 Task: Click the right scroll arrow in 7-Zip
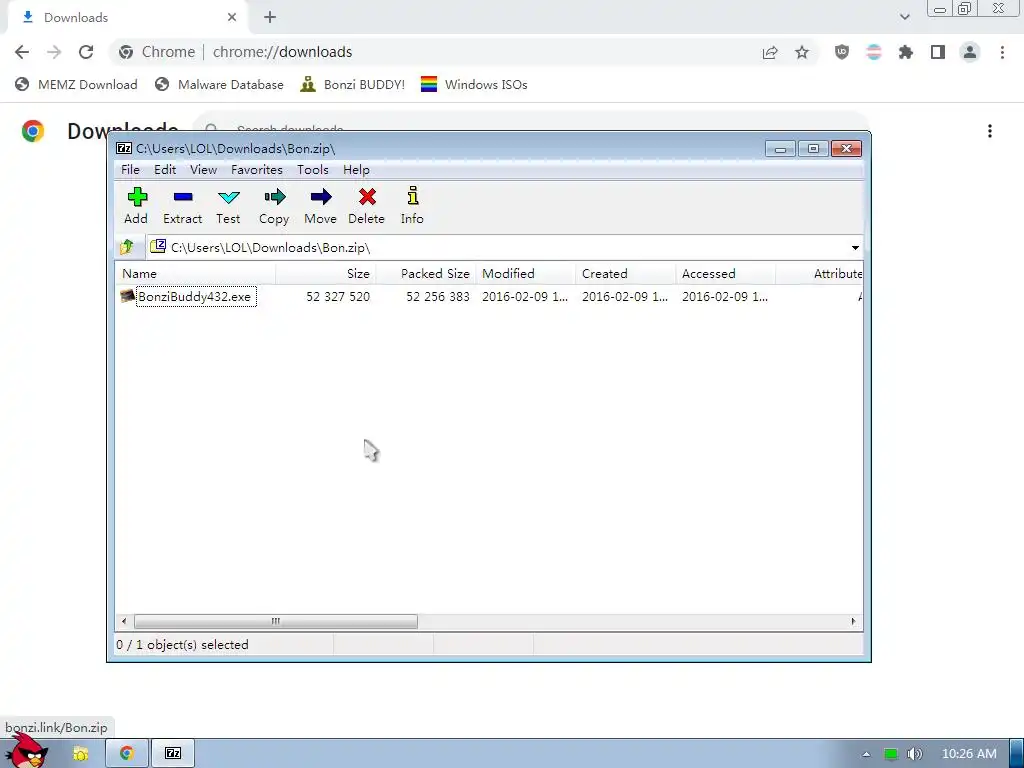point(853,621)
